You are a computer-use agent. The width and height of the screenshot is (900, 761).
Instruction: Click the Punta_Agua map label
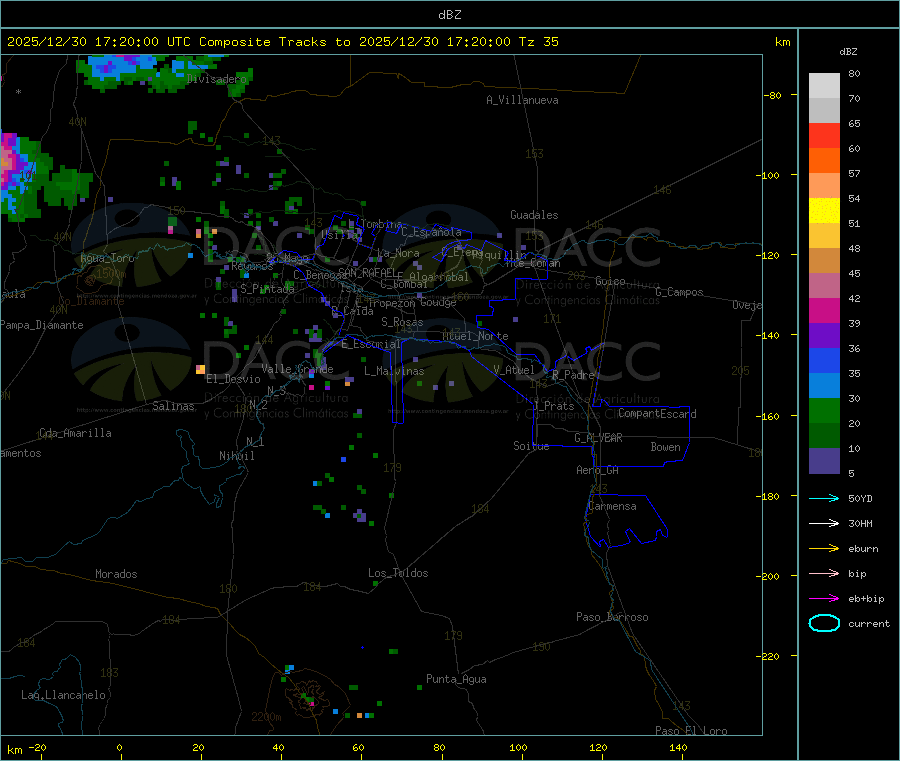(456, 679)
